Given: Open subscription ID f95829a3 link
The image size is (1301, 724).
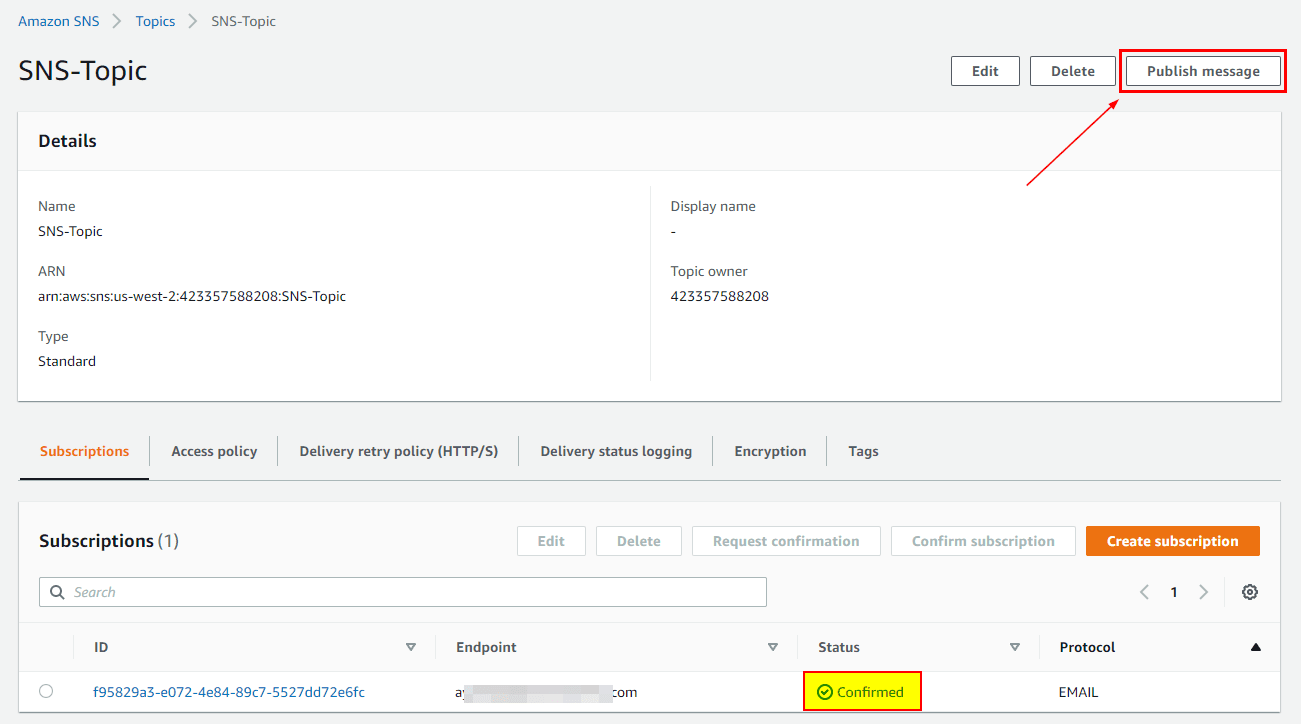Looking at the screenshot, I should coord(228,692).
